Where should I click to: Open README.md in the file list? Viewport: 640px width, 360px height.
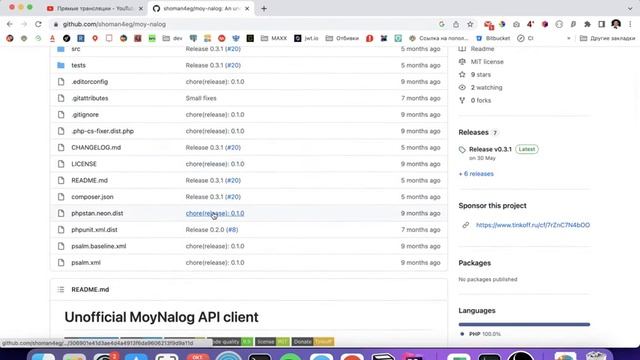pyautogui.click(x=89, y=180)
